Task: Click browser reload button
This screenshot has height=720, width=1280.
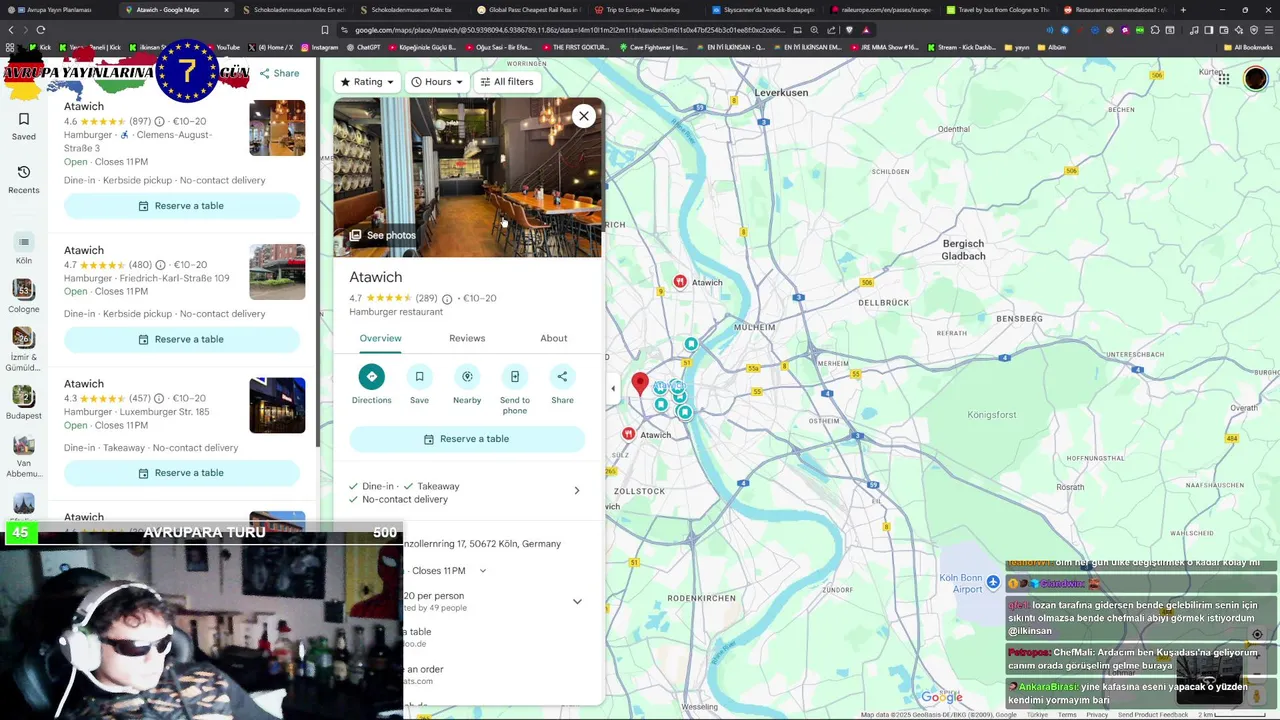Action: [40, 30]
